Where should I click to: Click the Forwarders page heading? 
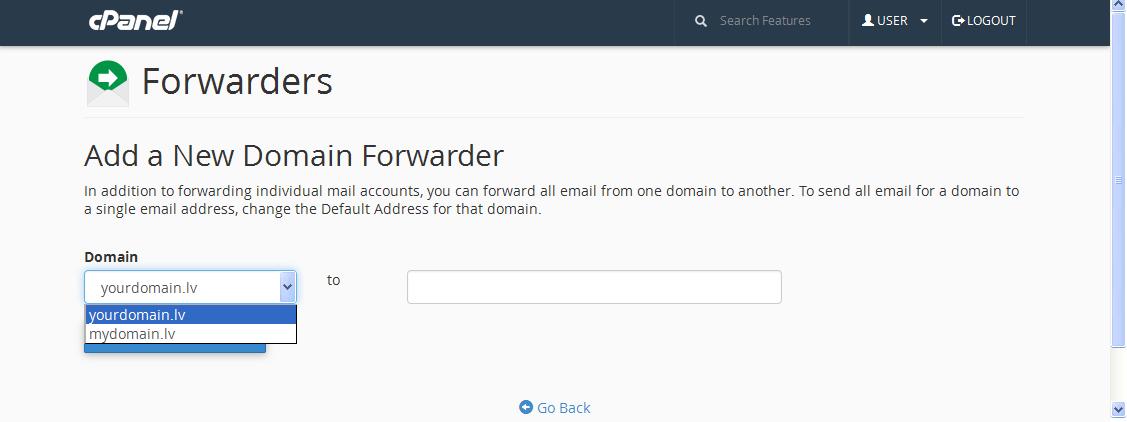tap(236, 81)
